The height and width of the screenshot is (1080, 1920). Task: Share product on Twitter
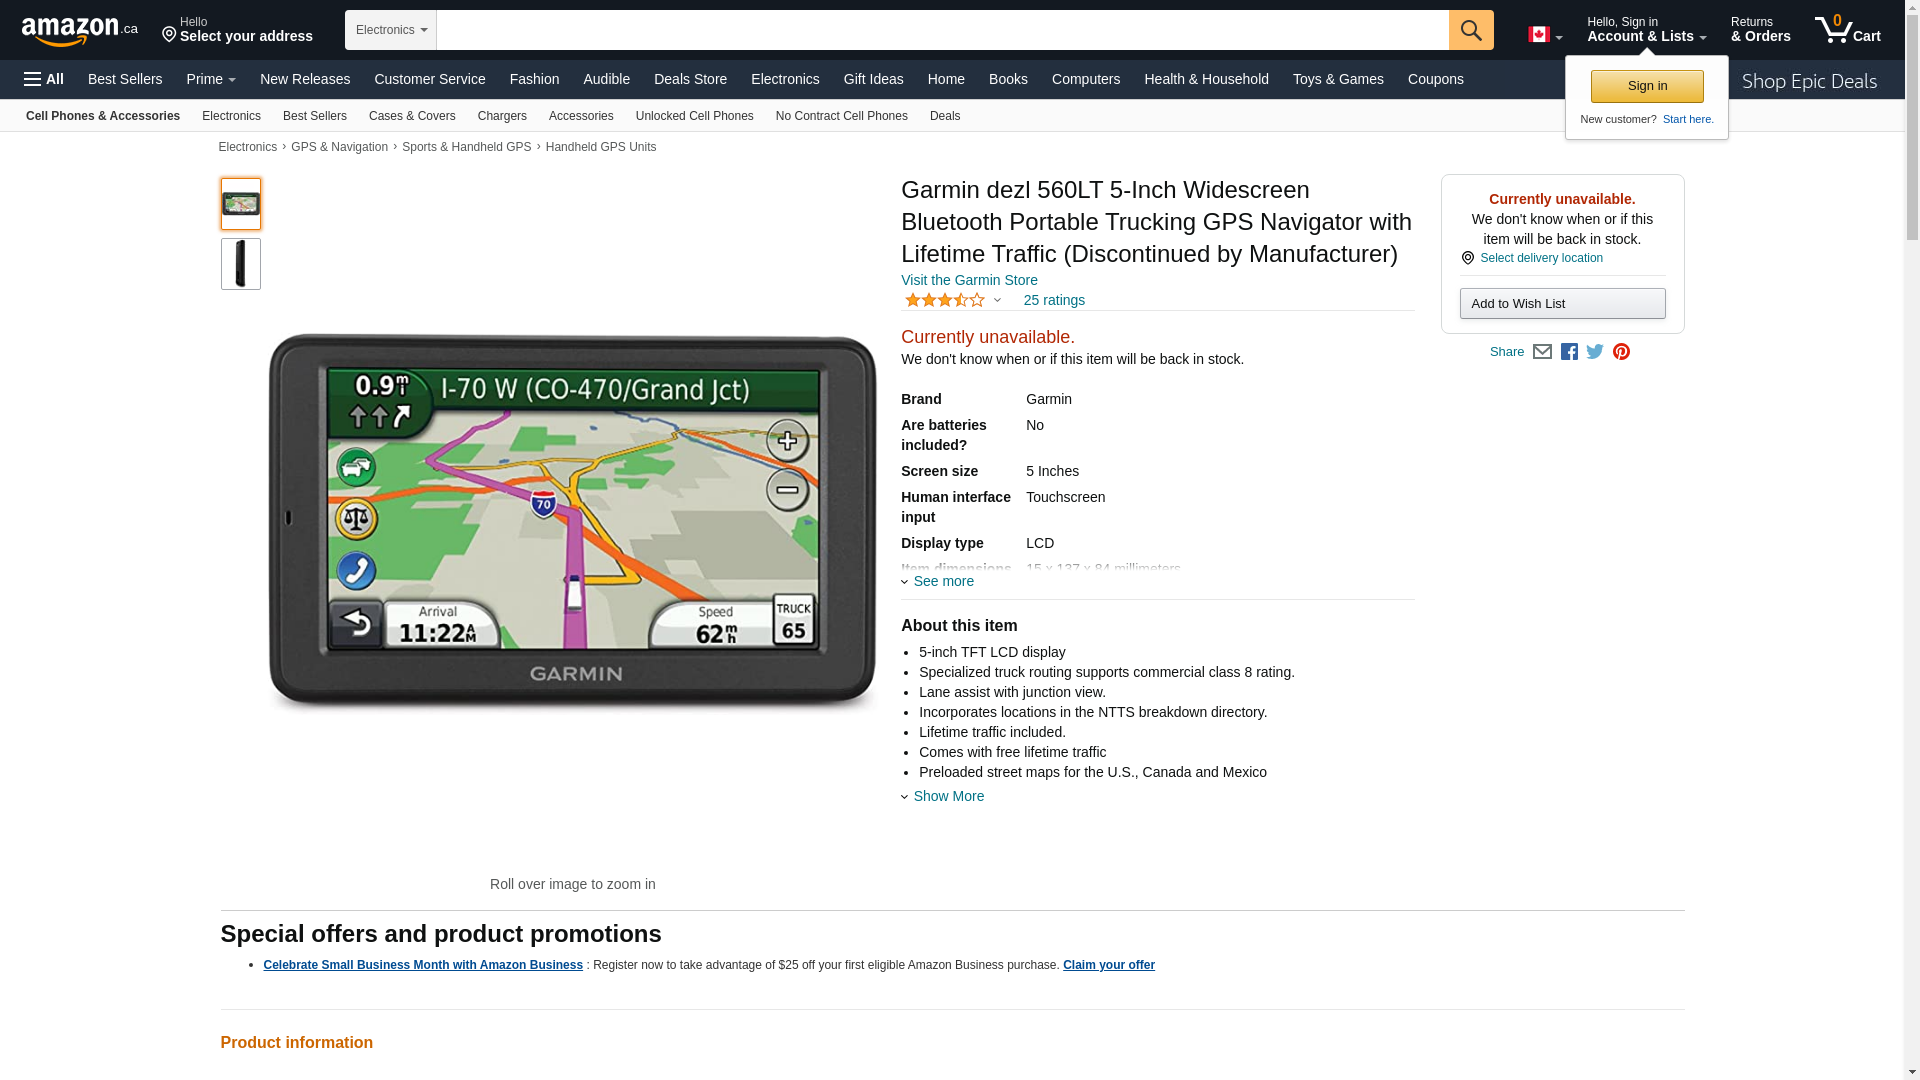coord(1595,352)
